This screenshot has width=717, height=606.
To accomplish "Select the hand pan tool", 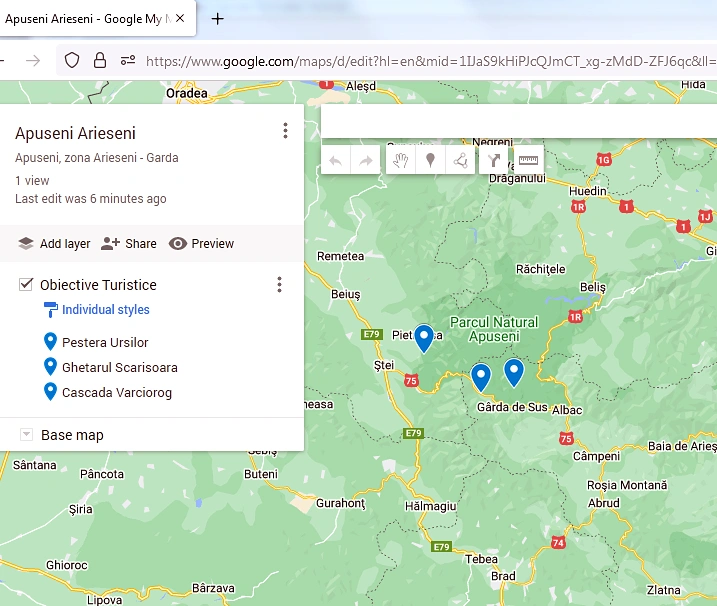I will tap(401, 160).
